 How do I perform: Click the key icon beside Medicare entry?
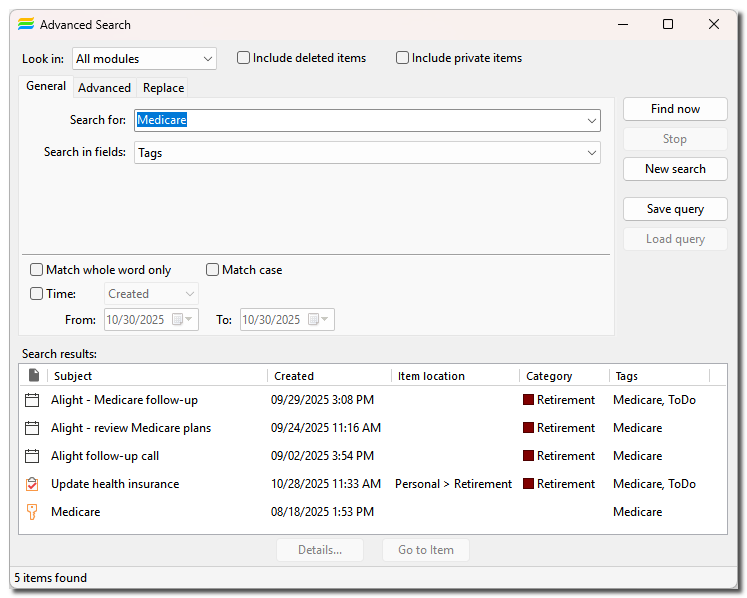click(32, 512)
